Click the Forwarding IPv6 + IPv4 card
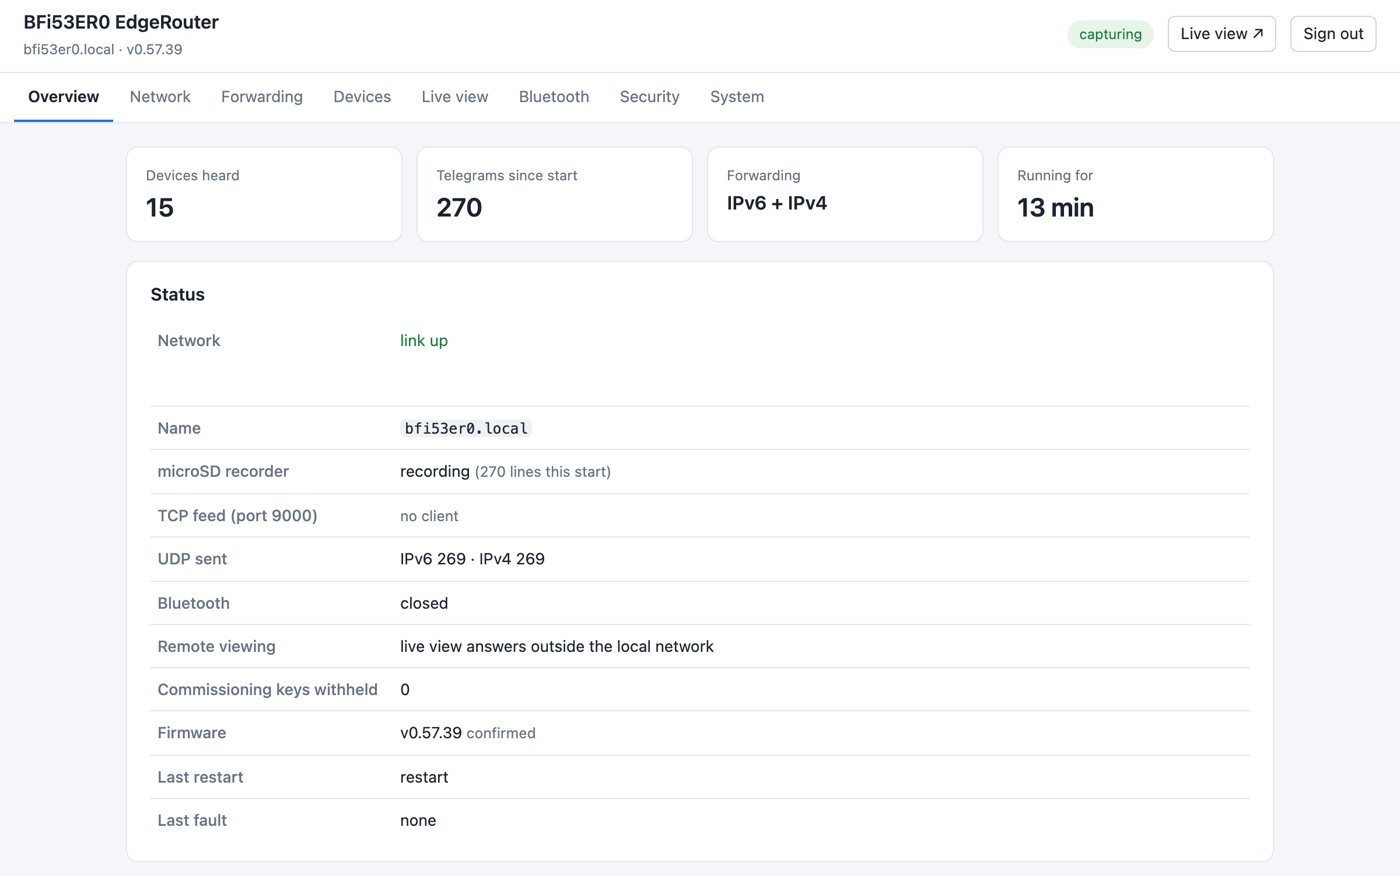1400x876 pixels. point(845,194)
